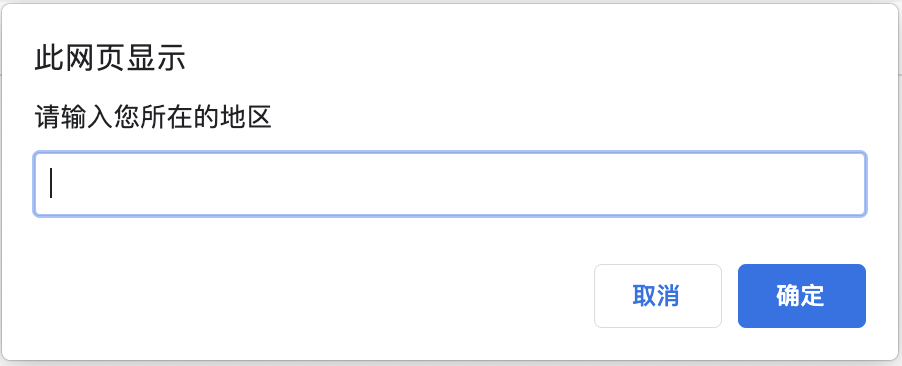Place cursor in the empty prompt textbox
Image resolution: width=902 pixels, height=366 pixels.
click(x=450, y=184)
